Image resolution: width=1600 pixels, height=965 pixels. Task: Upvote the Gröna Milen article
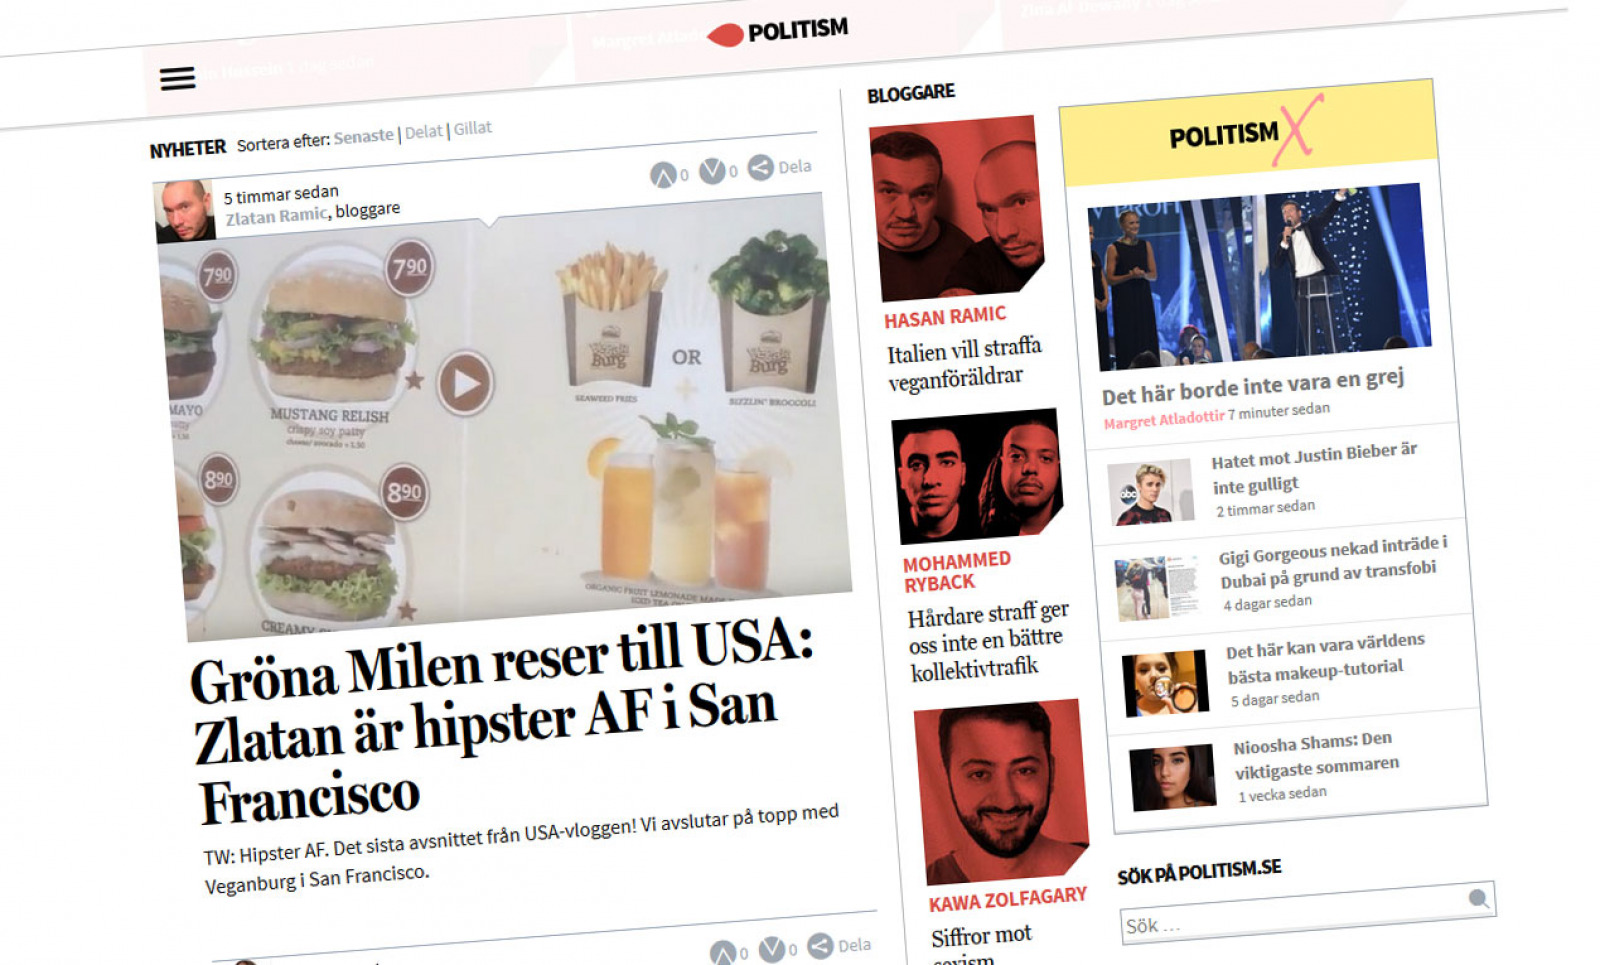[663, 175]
